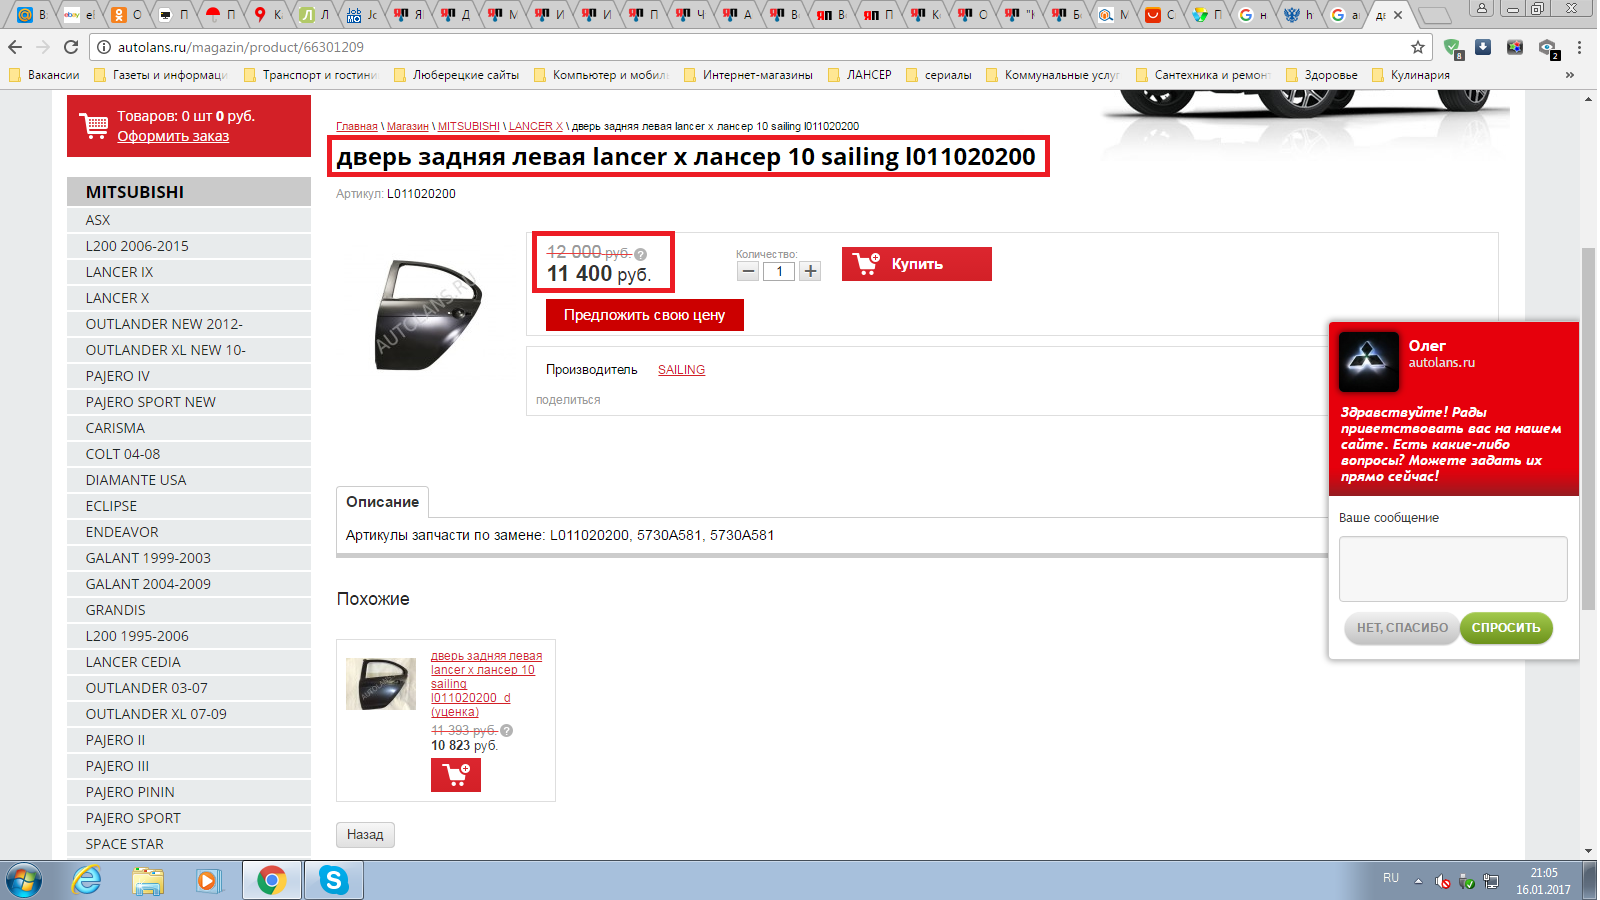The image size is (1600, 900).
Task: Open Skype from the taskbar
Action: click(x=333, y=881)
